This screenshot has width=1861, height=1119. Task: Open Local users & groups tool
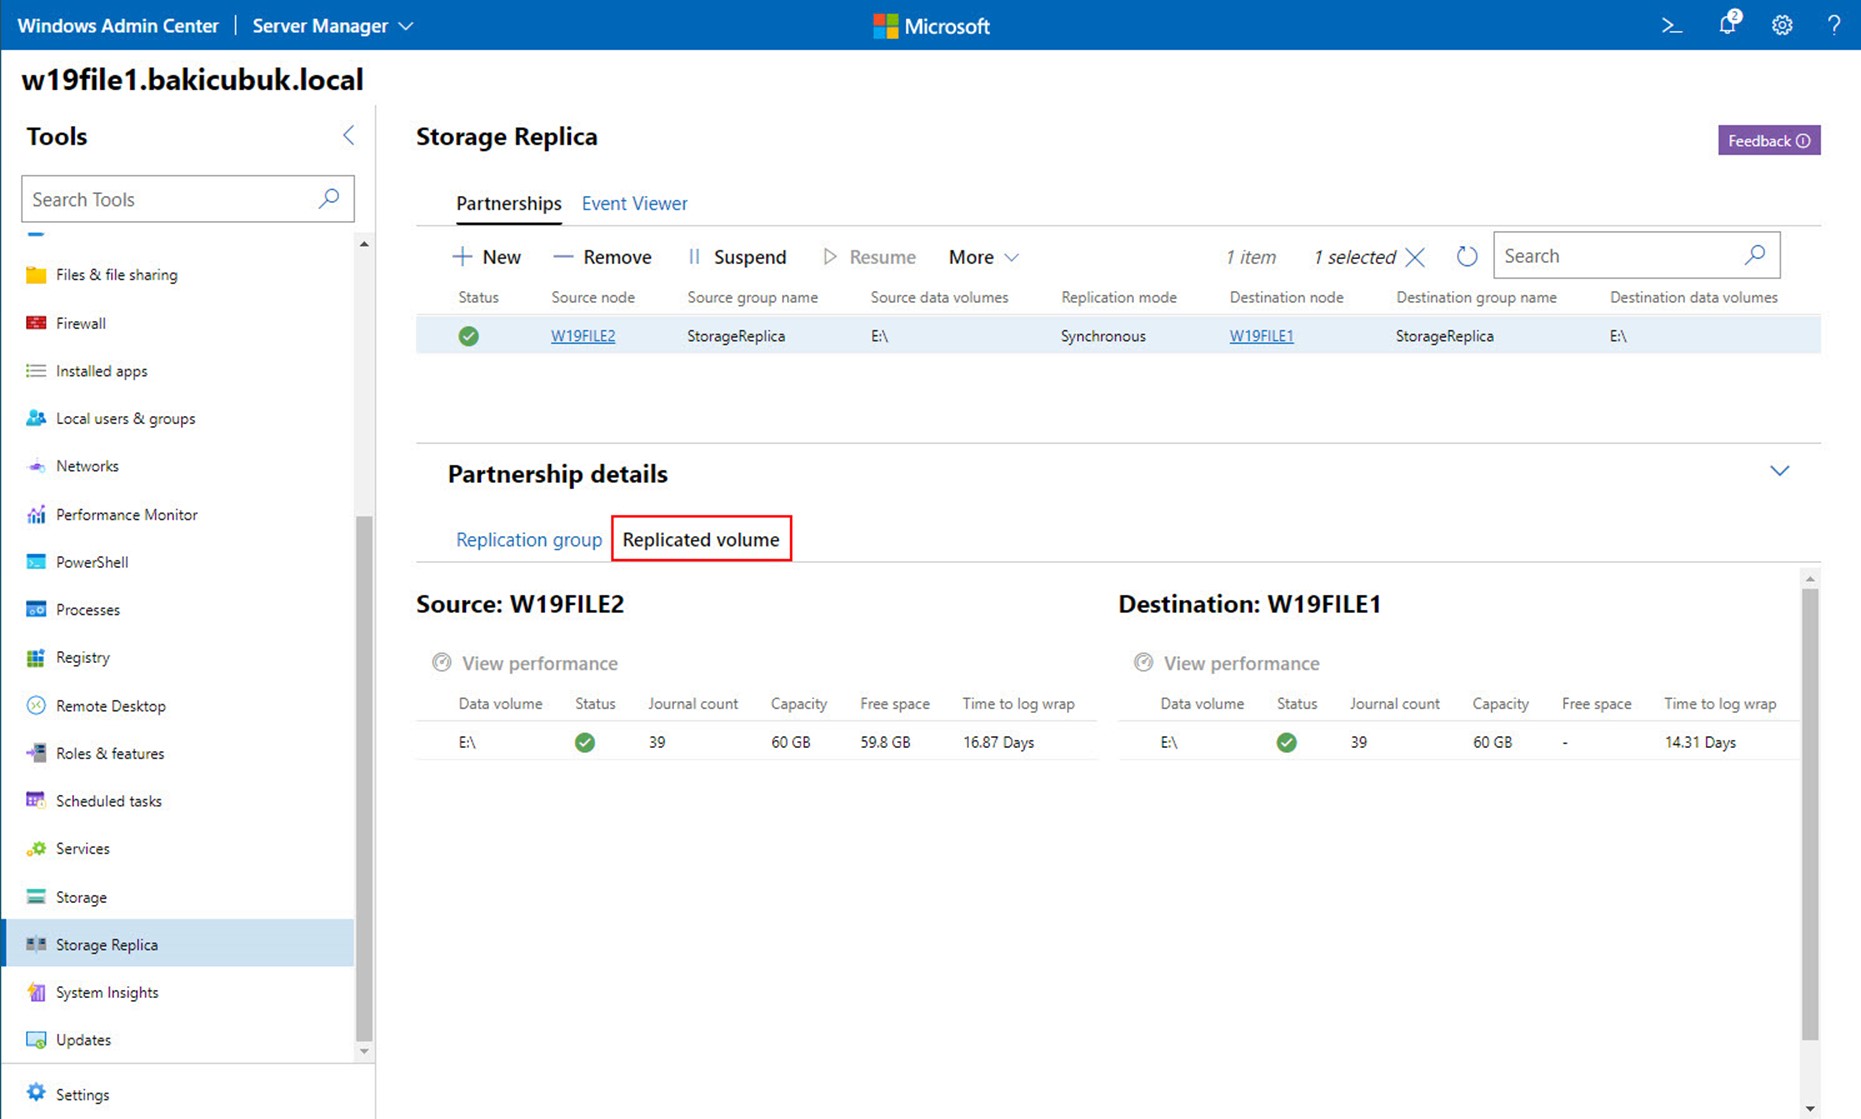pyautogui.click(x=125, y=419)
